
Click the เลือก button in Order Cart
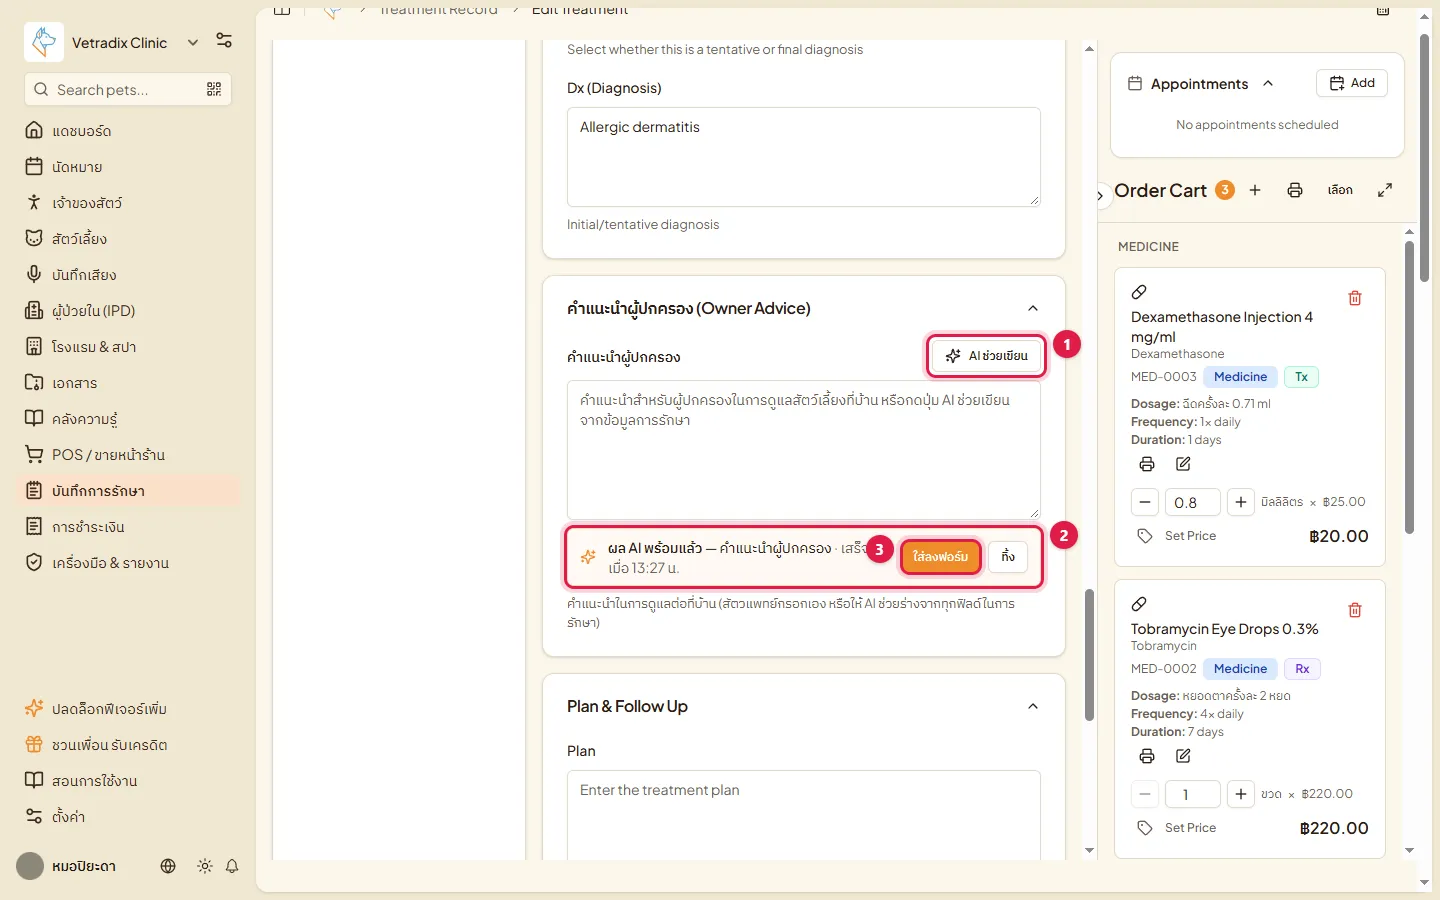point(1340,190)
